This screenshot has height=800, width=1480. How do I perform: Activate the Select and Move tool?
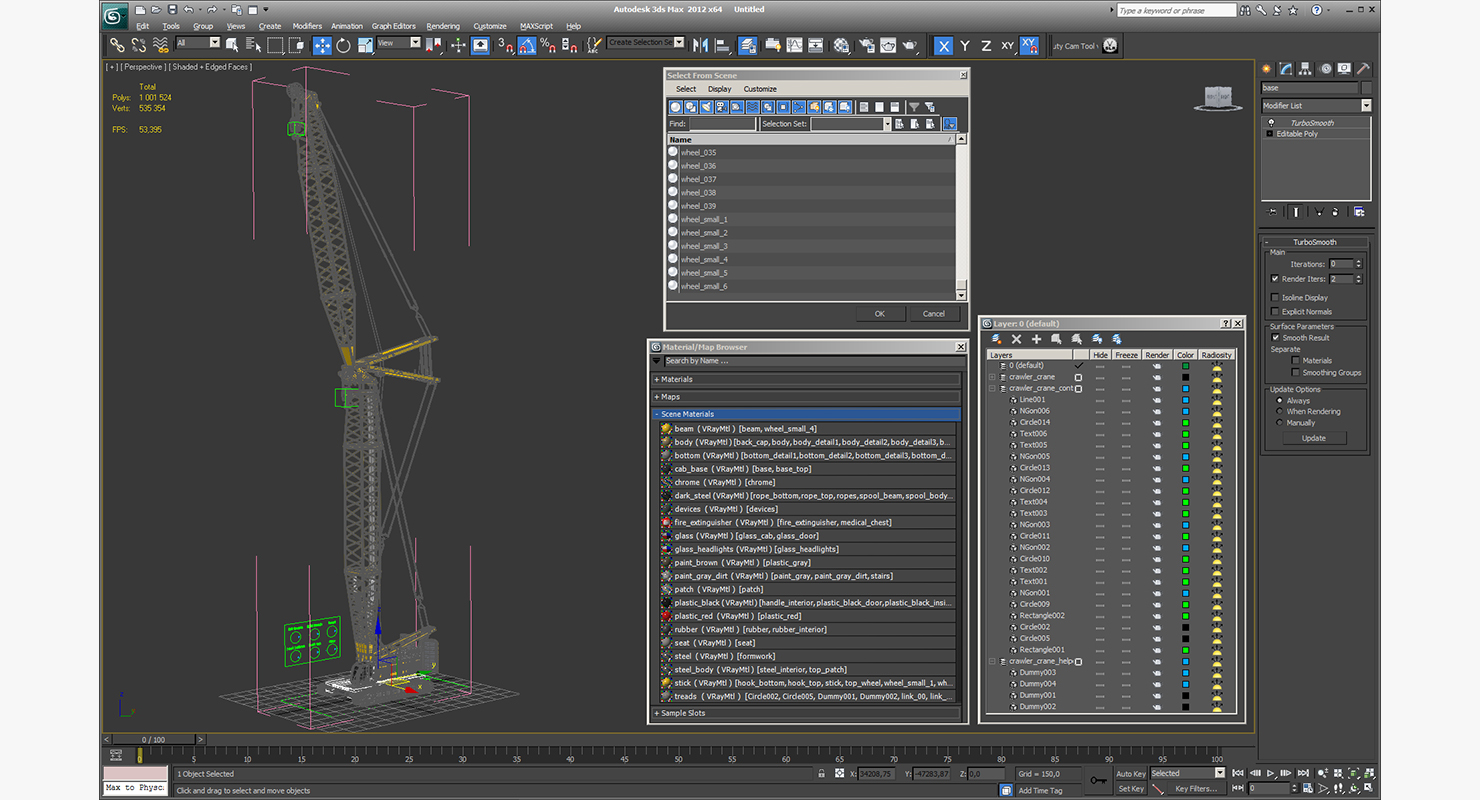(x=322, y=46)
